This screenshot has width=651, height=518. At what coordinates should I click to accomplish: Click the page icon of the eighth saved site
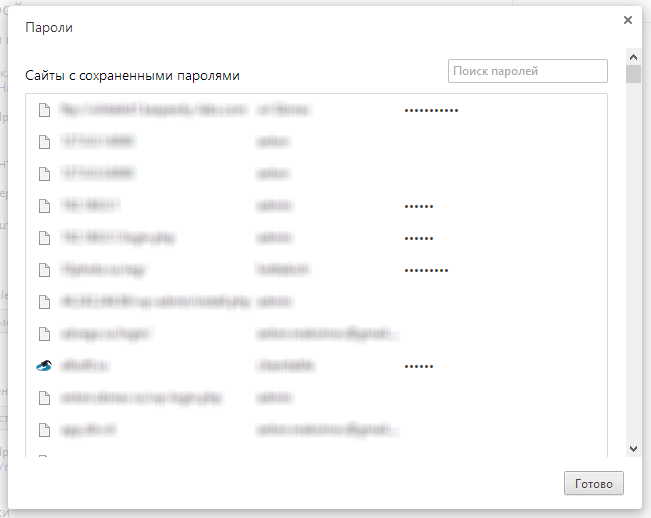(43, 334)
